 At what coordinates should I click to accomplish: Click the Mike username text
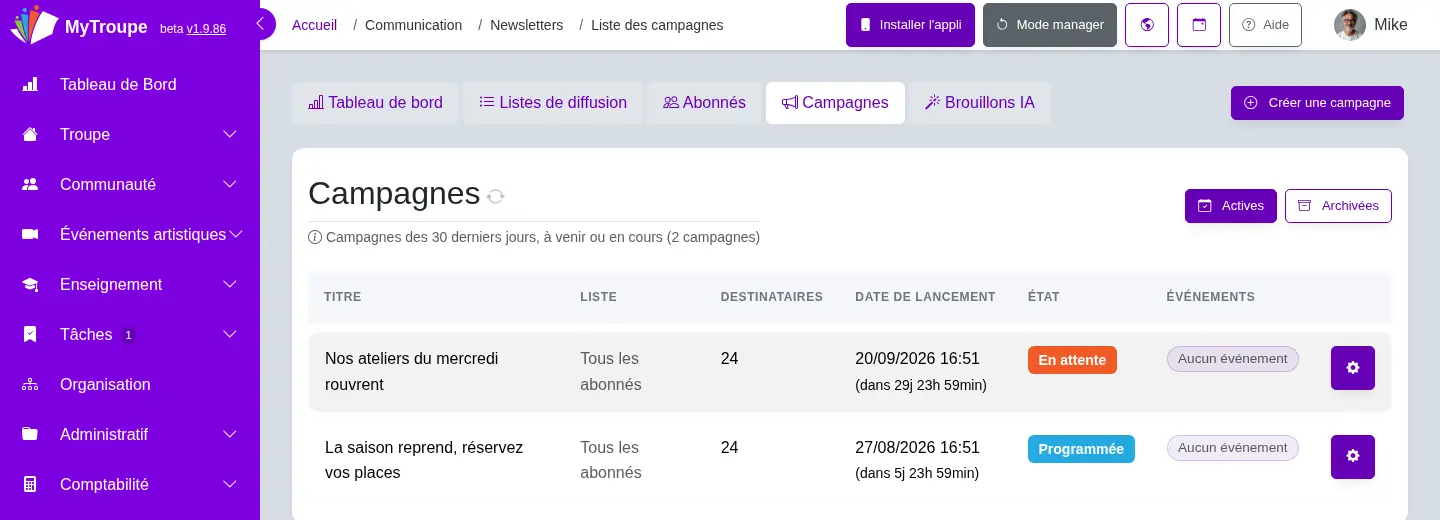1390,25
